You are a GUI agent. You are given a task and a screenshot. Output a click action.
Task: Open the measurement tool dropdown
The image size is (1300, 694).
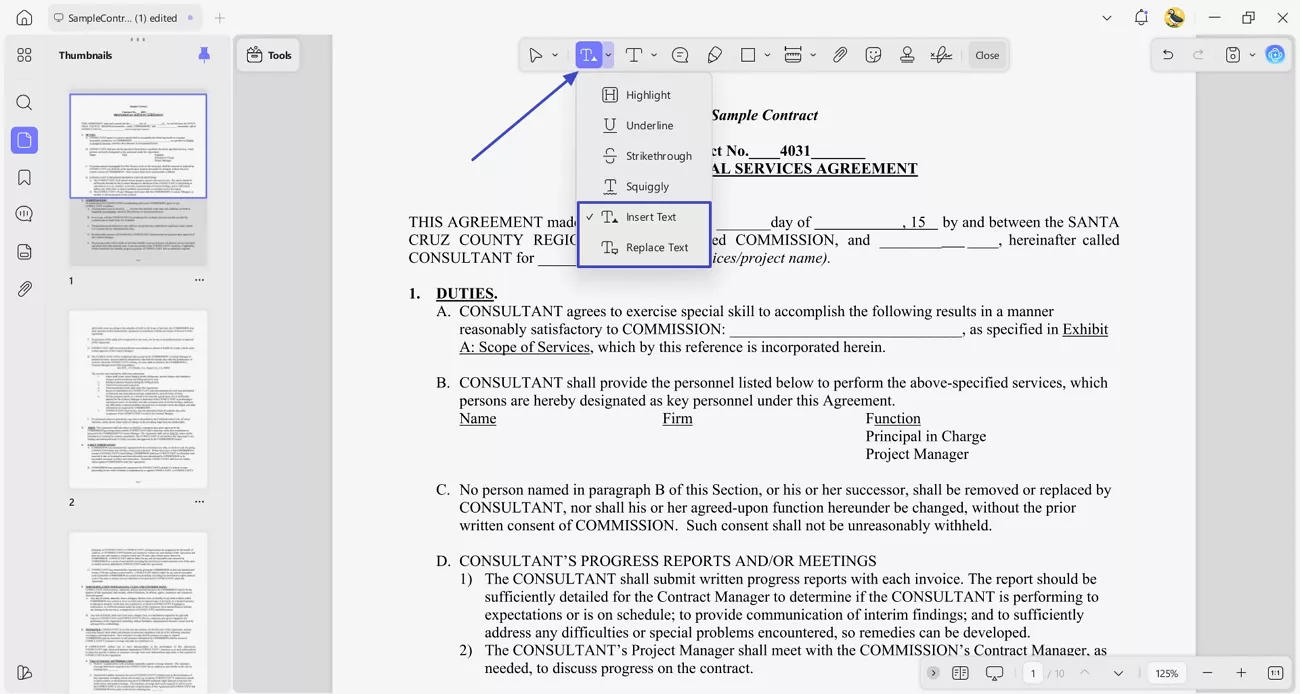814,54
